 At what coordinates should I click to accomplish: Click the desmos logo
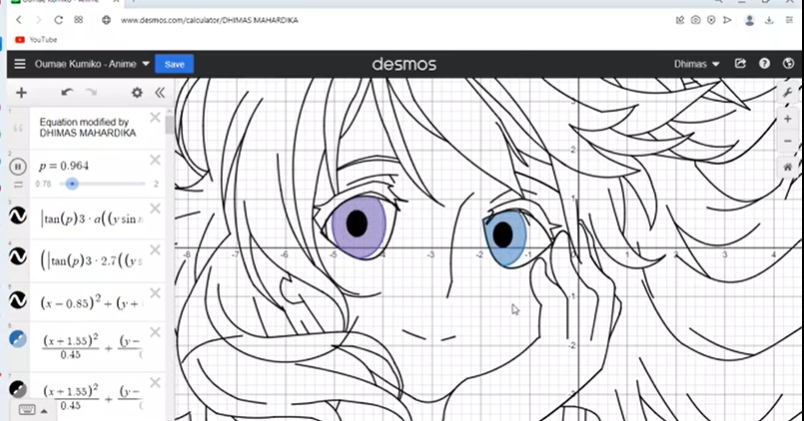[404, 64]
